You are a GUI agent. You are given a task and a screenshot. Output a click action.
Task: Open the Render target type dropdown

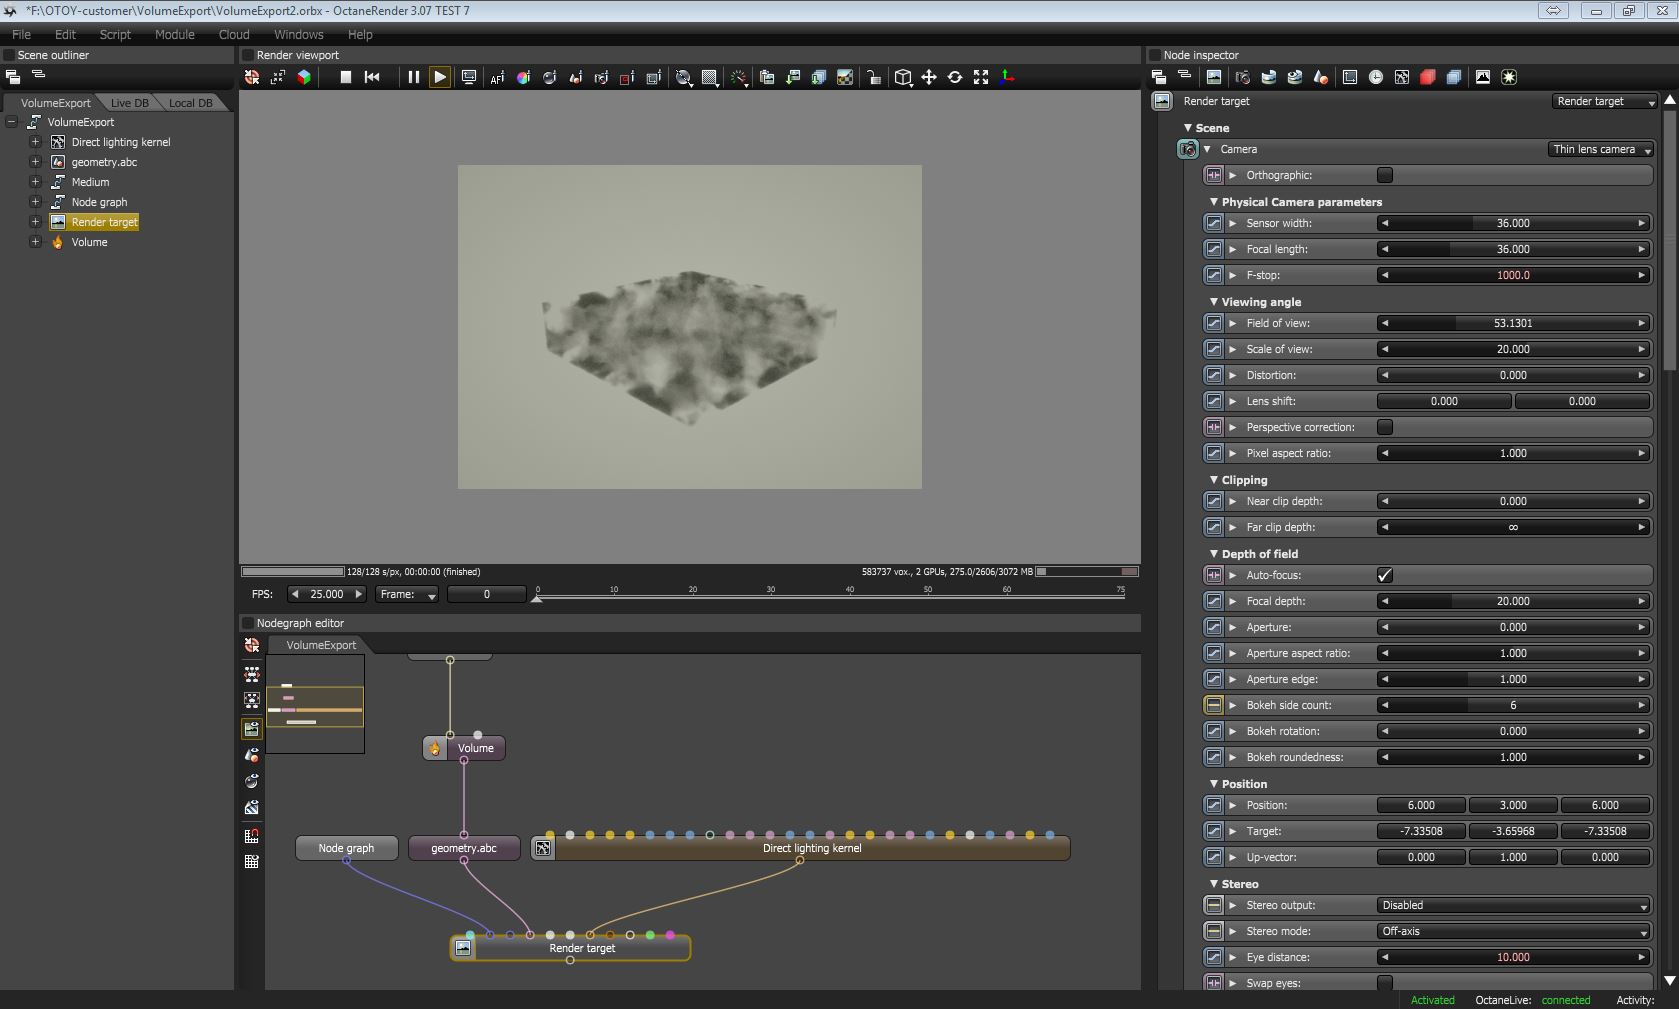pos(1605,101)
